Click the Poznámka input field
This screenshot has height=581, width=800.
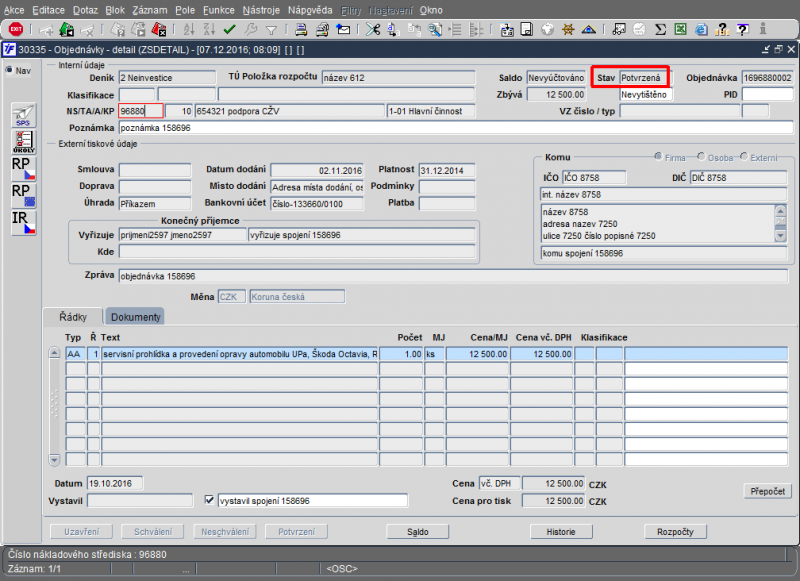450,128
